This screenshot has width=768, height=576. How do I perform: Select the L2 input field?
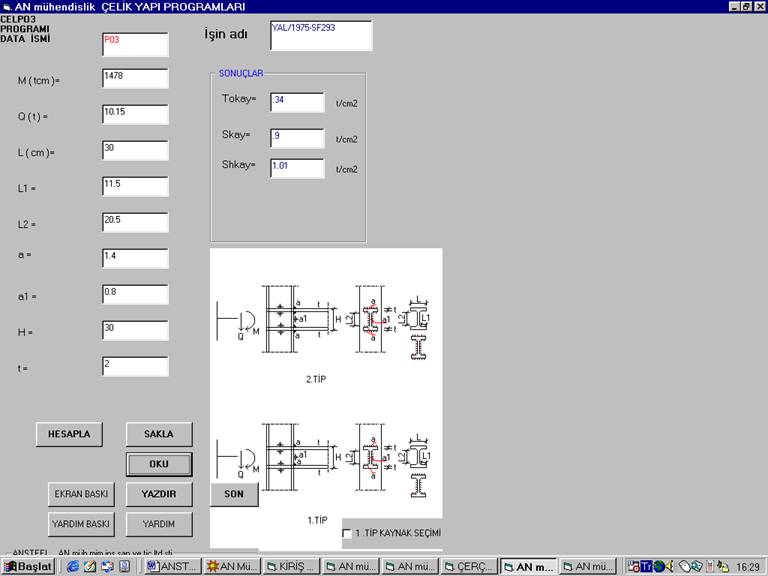point(136,222)
